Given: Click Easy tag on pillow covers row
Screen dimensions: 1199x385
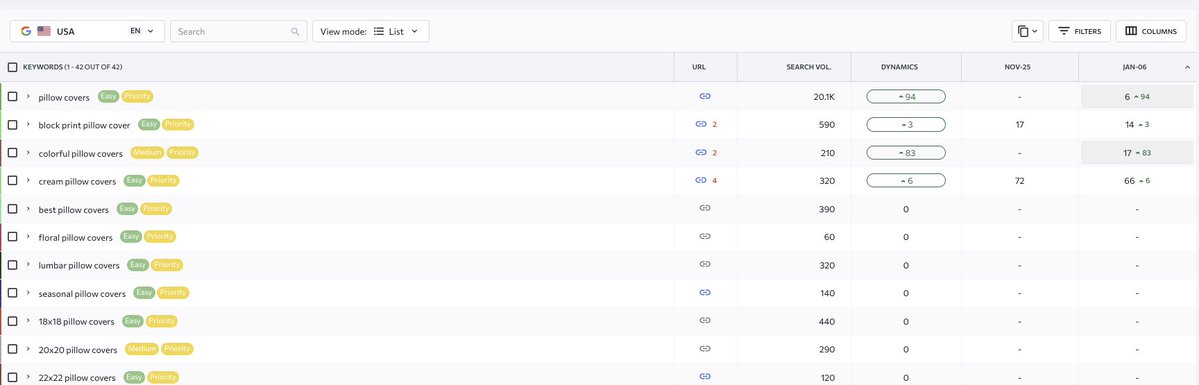Looking at the screenshot, I should click(108, 96).
